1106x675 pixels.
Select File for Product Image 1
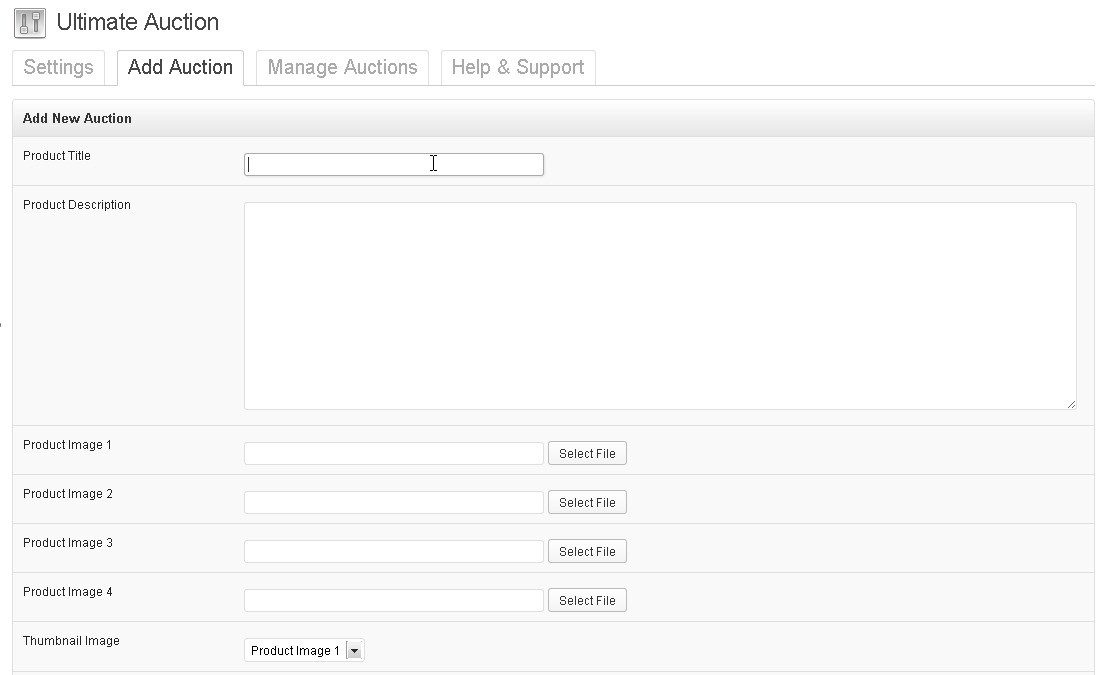point(588,454)
